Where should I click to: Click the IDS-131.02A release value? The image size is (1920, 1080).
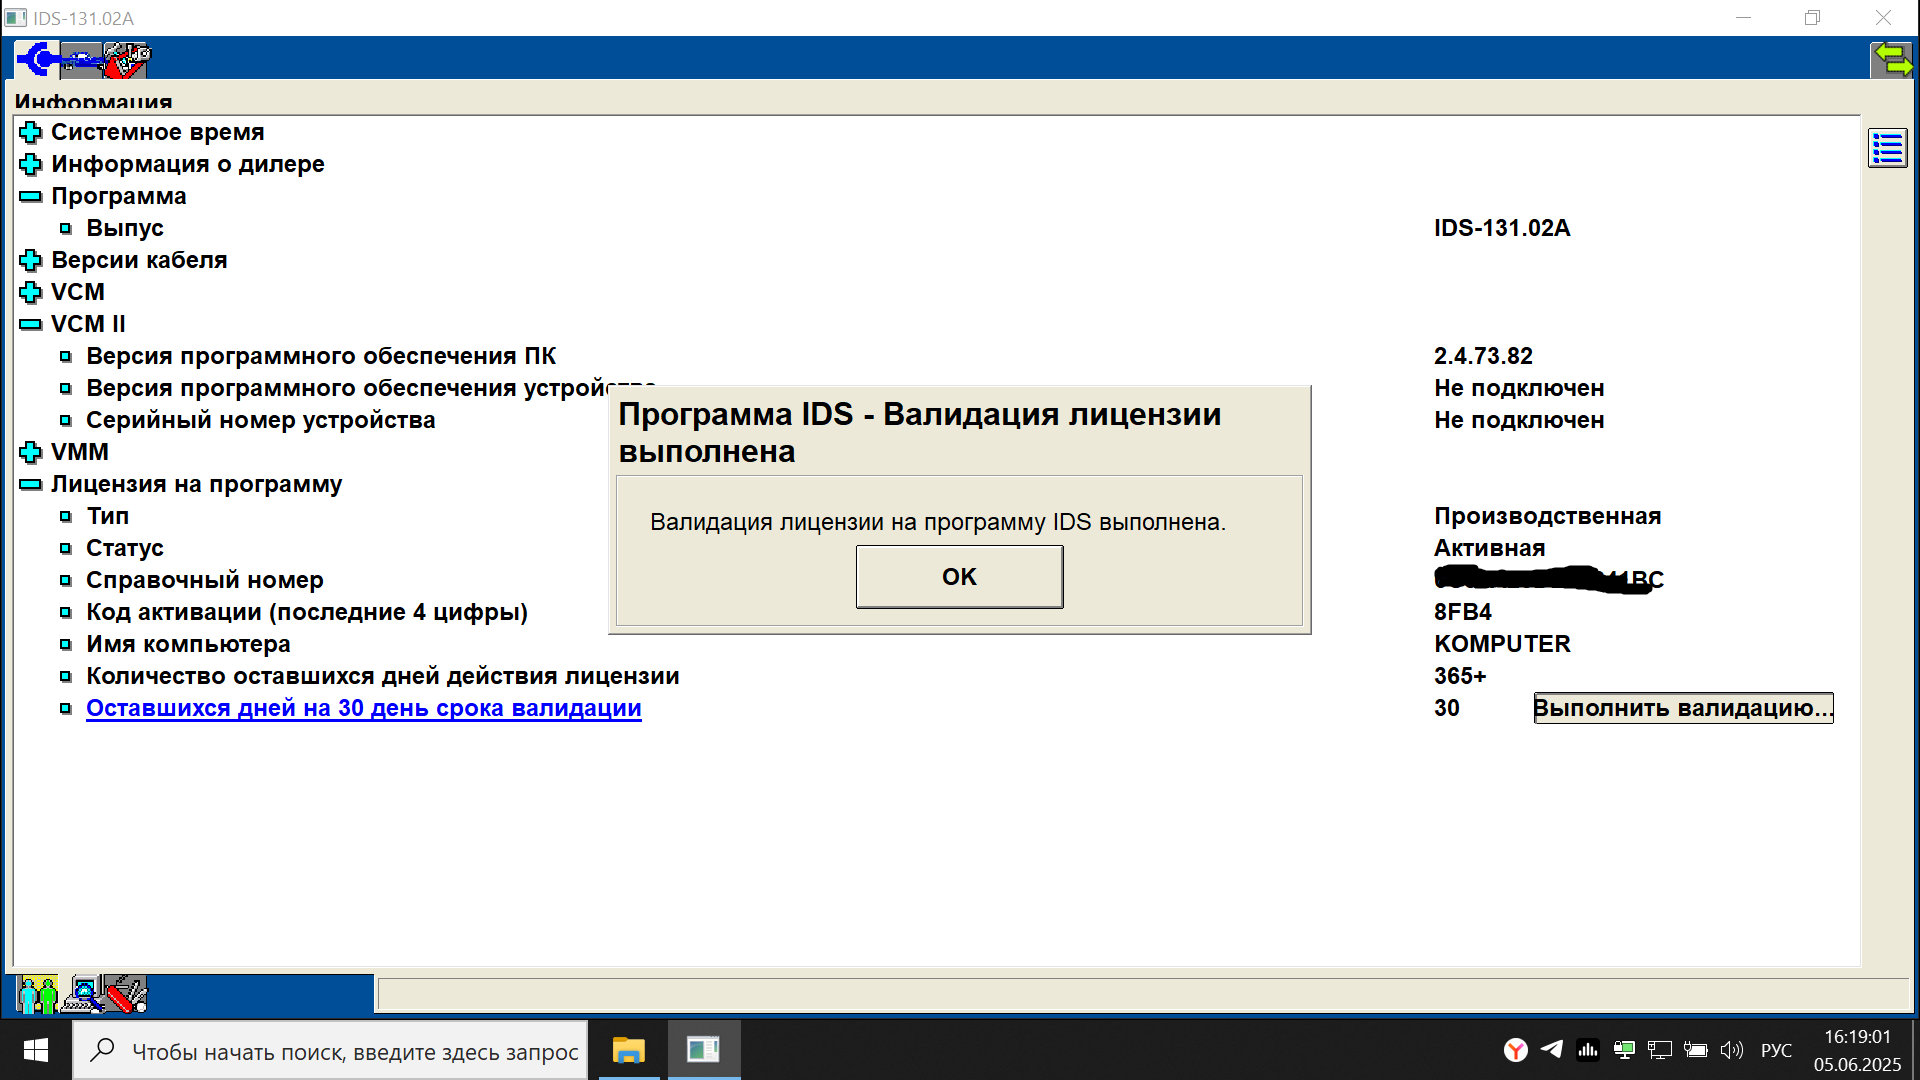(x=1502, y=228)
